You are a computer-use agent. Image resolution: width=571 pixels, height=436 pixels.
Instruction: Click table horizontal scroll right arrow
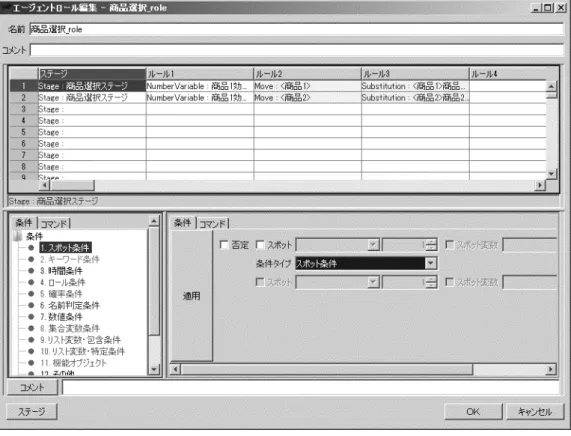point(540,185)
